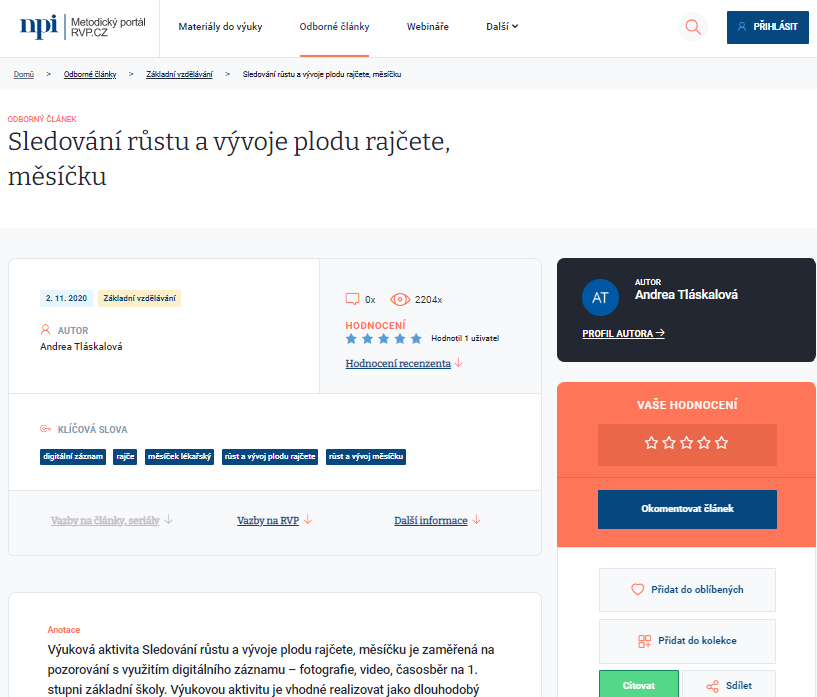Expand the Další navigation menu

(504, 27)
